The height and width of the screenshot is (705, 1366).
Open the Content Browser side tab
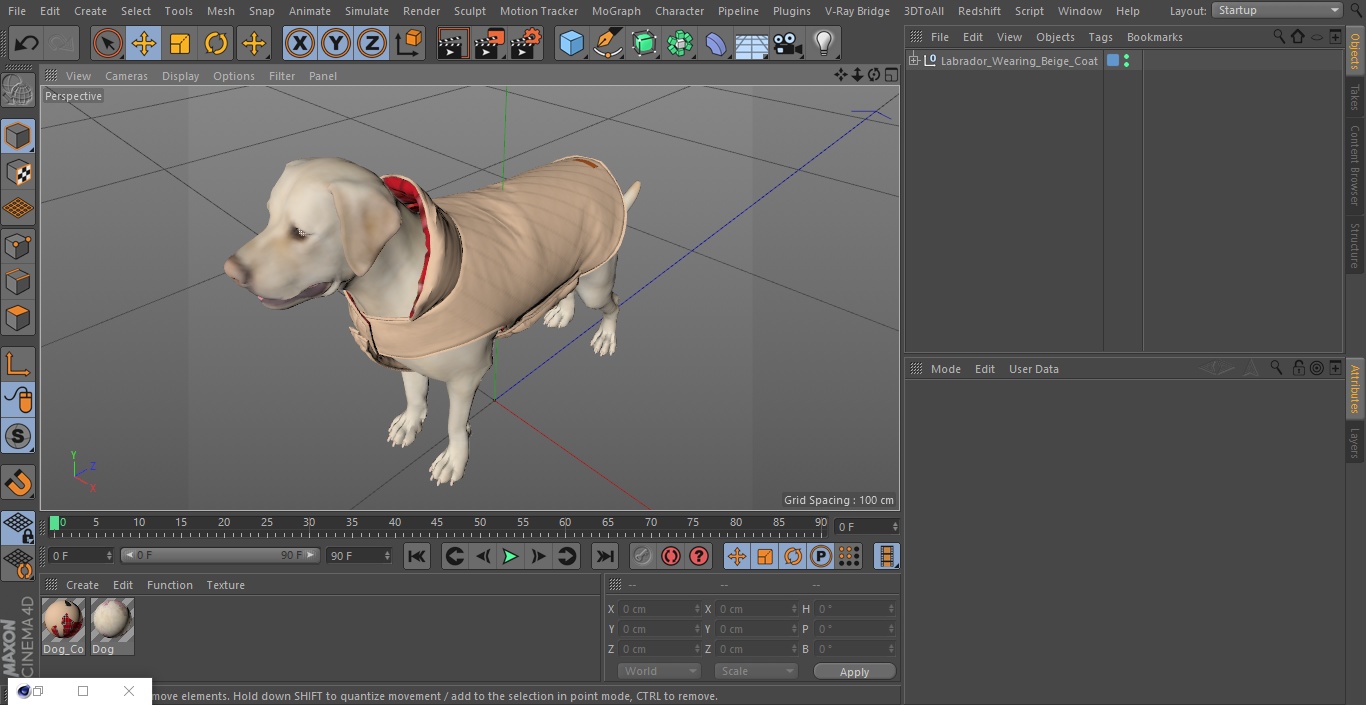(x=1355, y=165)
